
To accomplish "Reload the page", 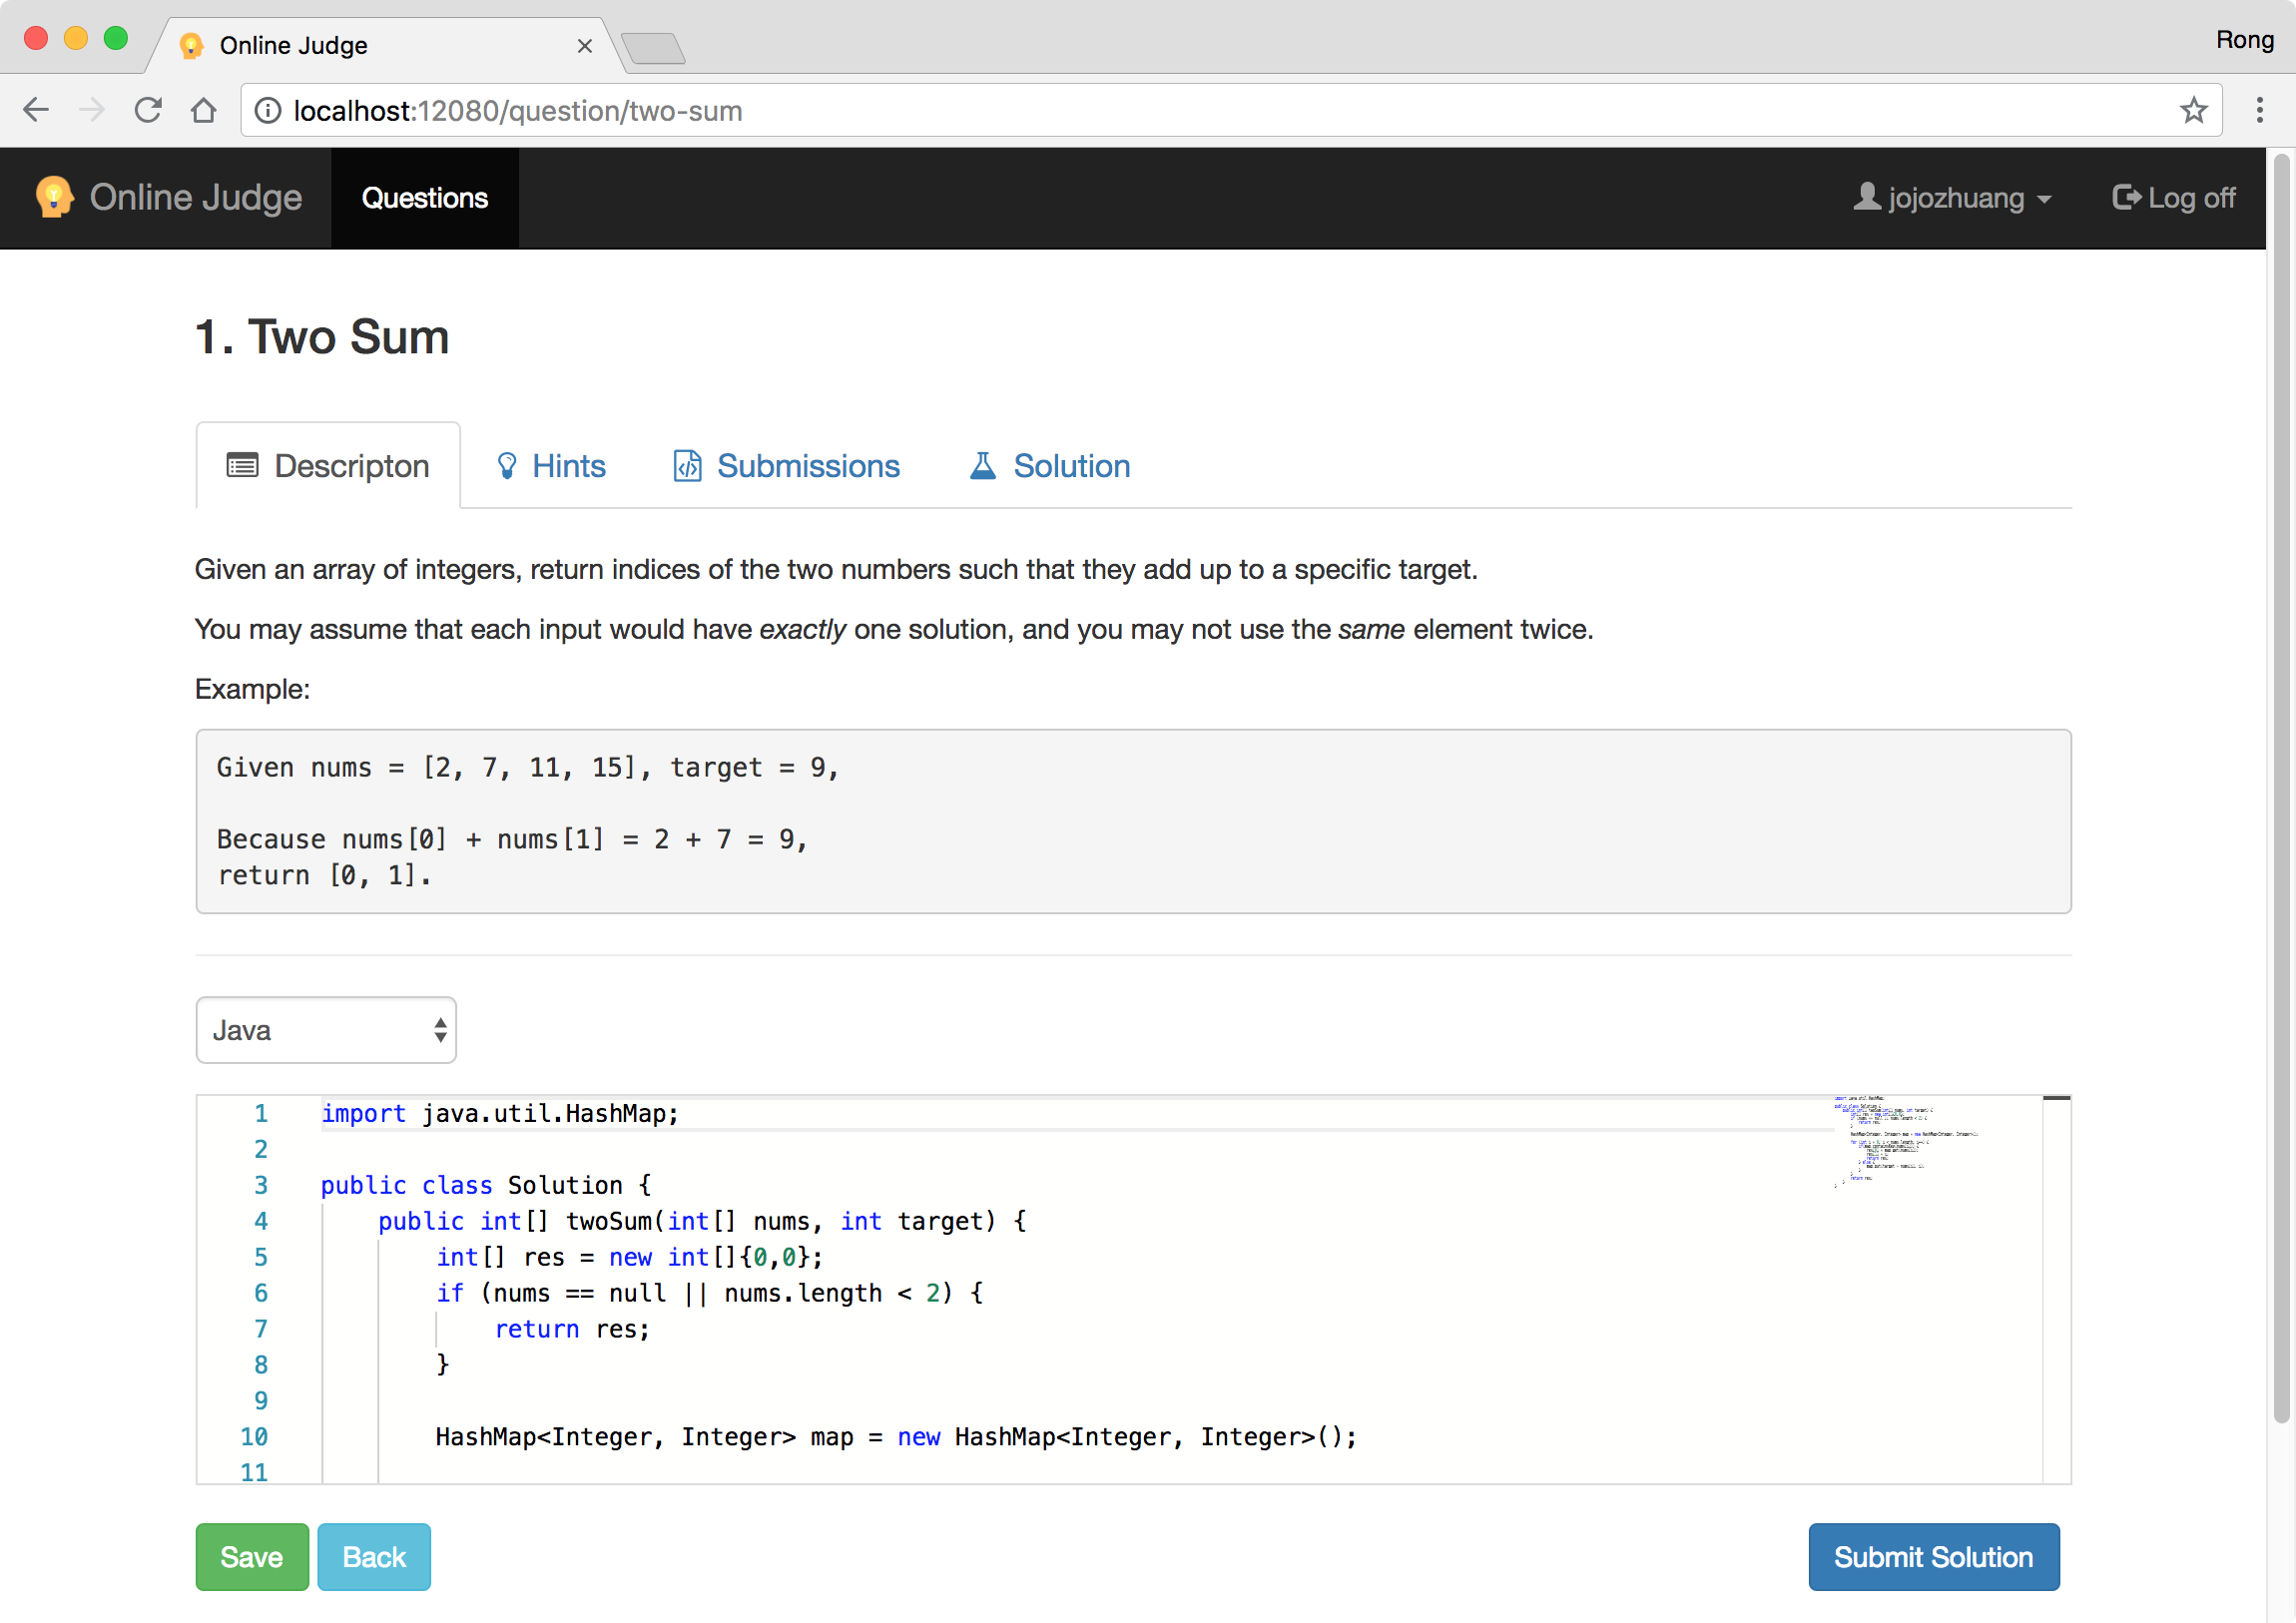I will pos(148,110).
